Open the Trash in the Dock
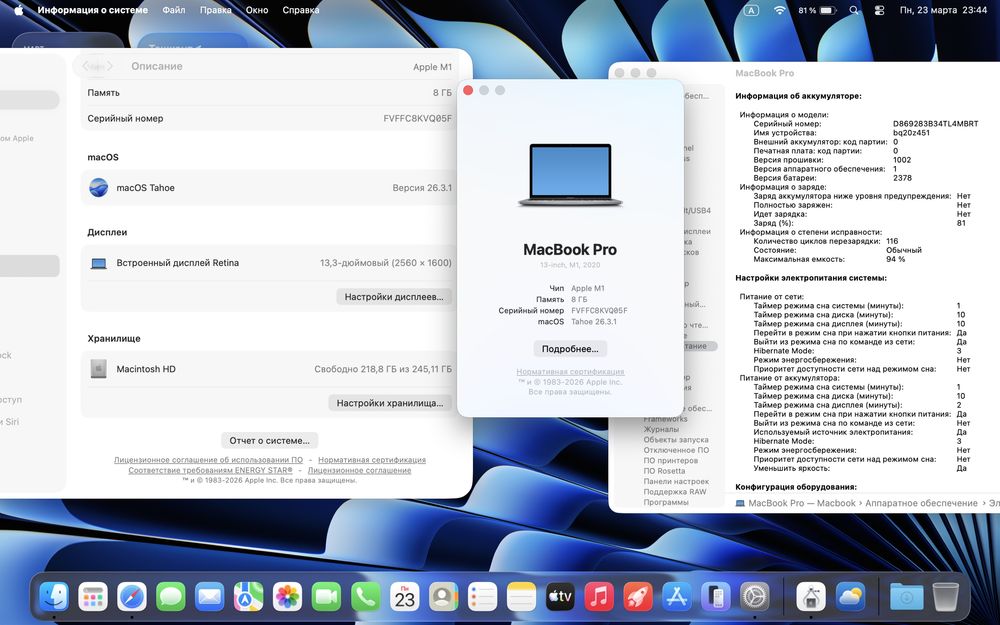 click(945, 598)
